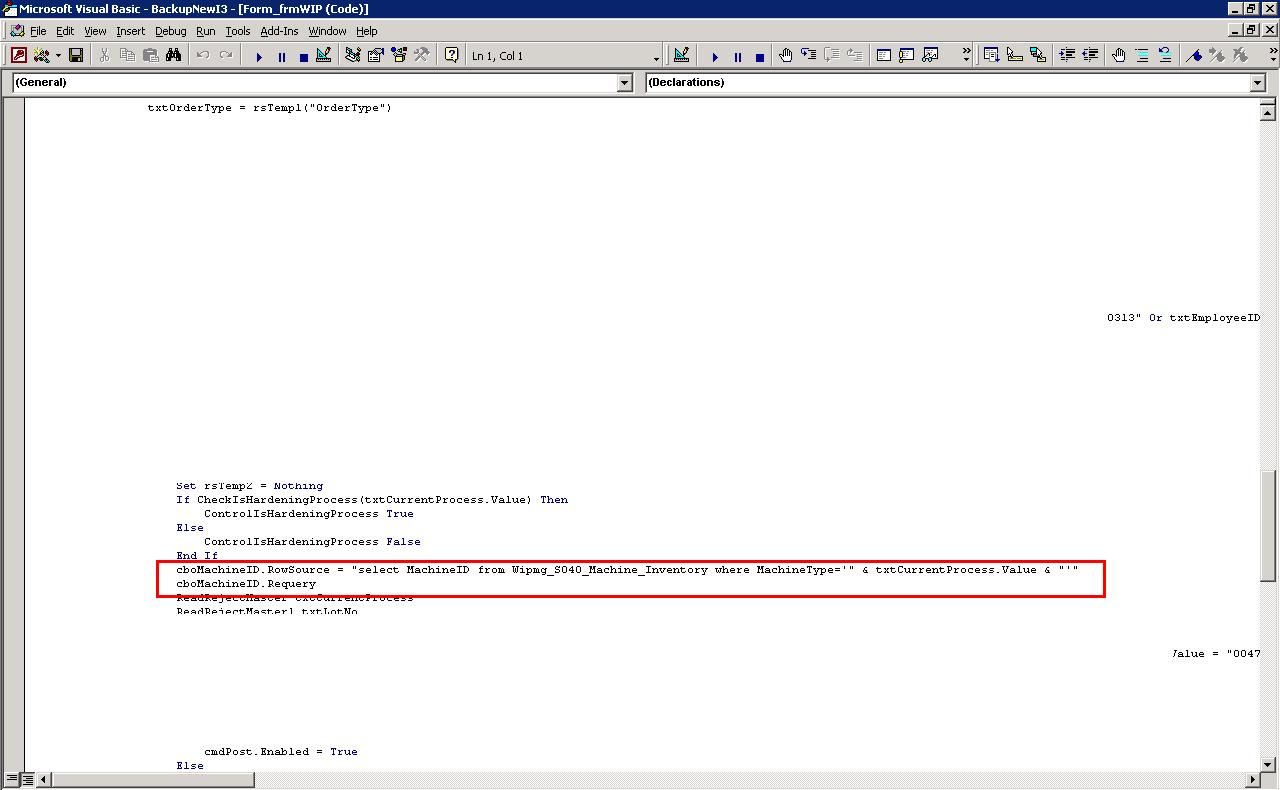Click the Uncomment Block icon
The height and width of the screenshot is (790, 1280).
coord(1165,56)
